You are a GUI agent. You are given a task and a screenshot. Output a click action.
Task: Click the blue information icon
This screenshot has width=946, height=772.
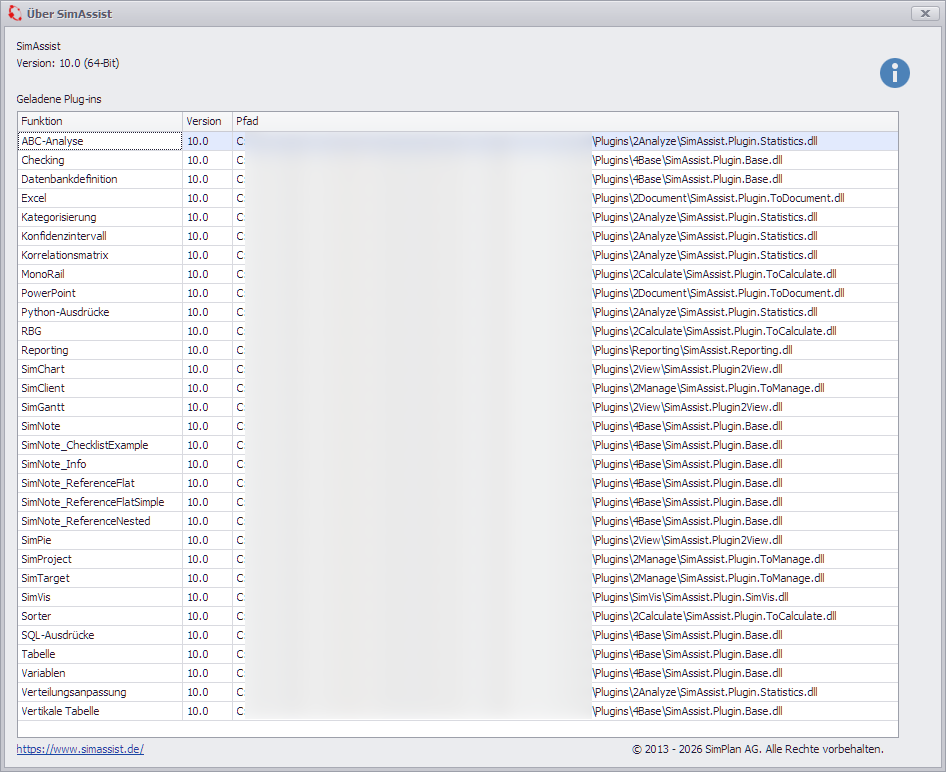[x=894, y=73]
